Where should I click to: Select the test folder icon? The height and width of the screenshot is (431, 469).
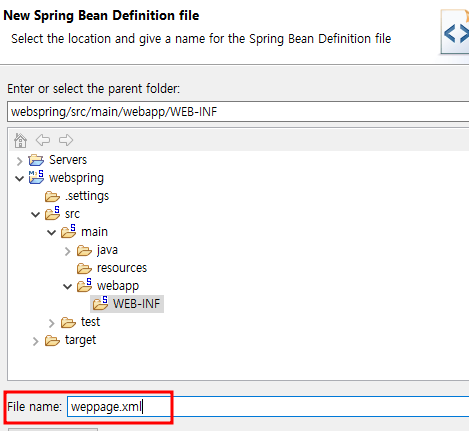[x=68, y=322]
